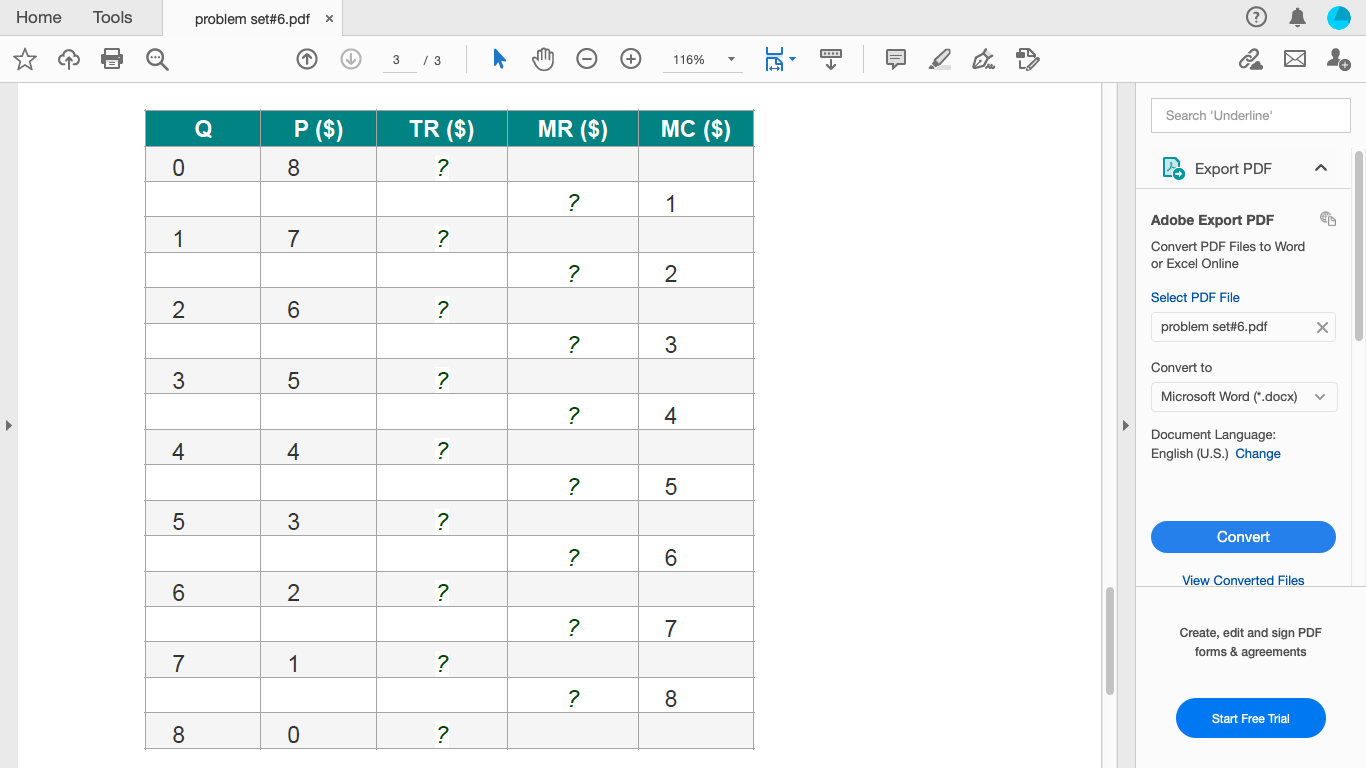1366x768 pixels.
Task: Select the Highlight tool
Action: tap(939, 59)
